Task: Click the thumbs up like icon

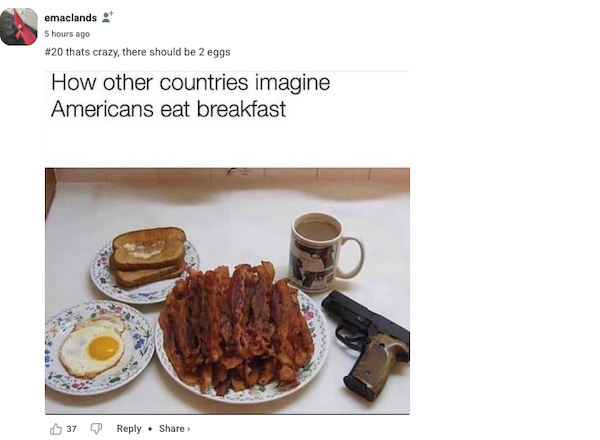Action: (56, 429)
